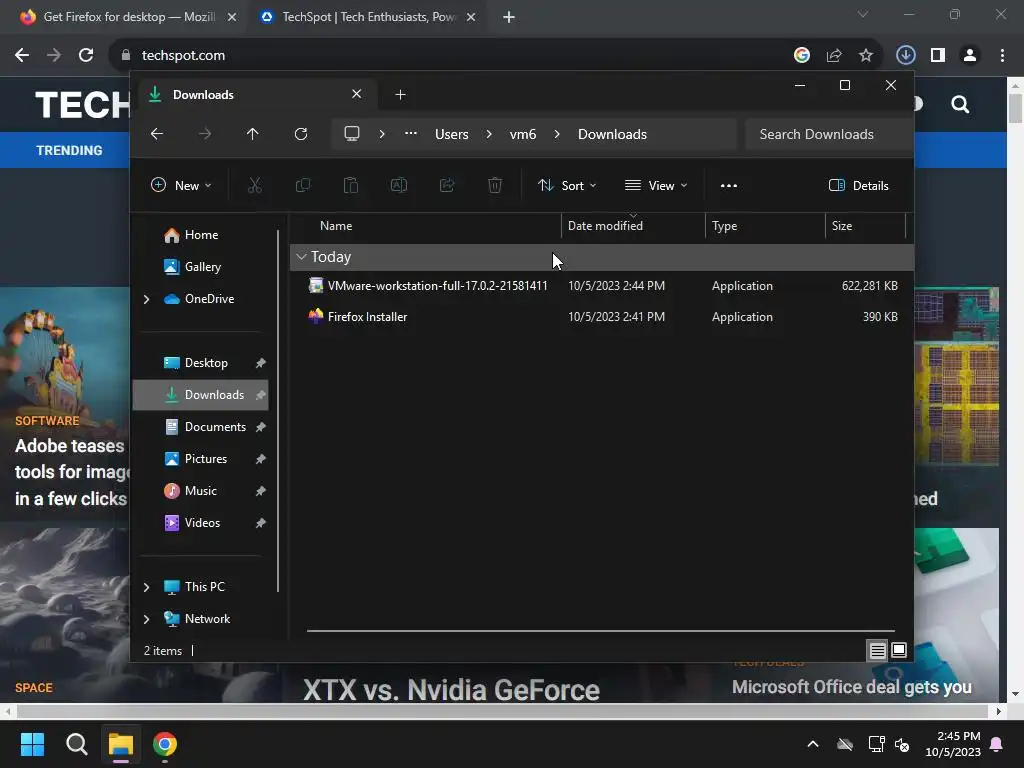Open Chrome side panel icon

point(938,55)
